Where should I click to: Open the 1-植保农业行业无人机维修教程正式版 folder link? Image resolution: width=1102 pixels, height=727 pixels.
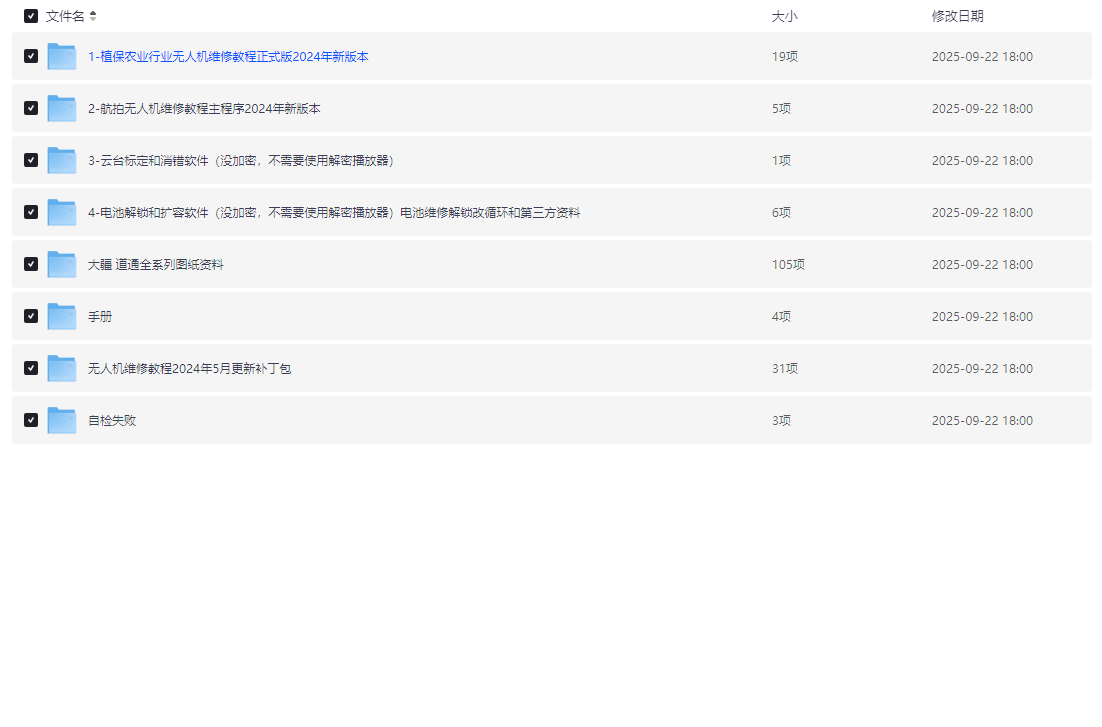pos(228,57)
